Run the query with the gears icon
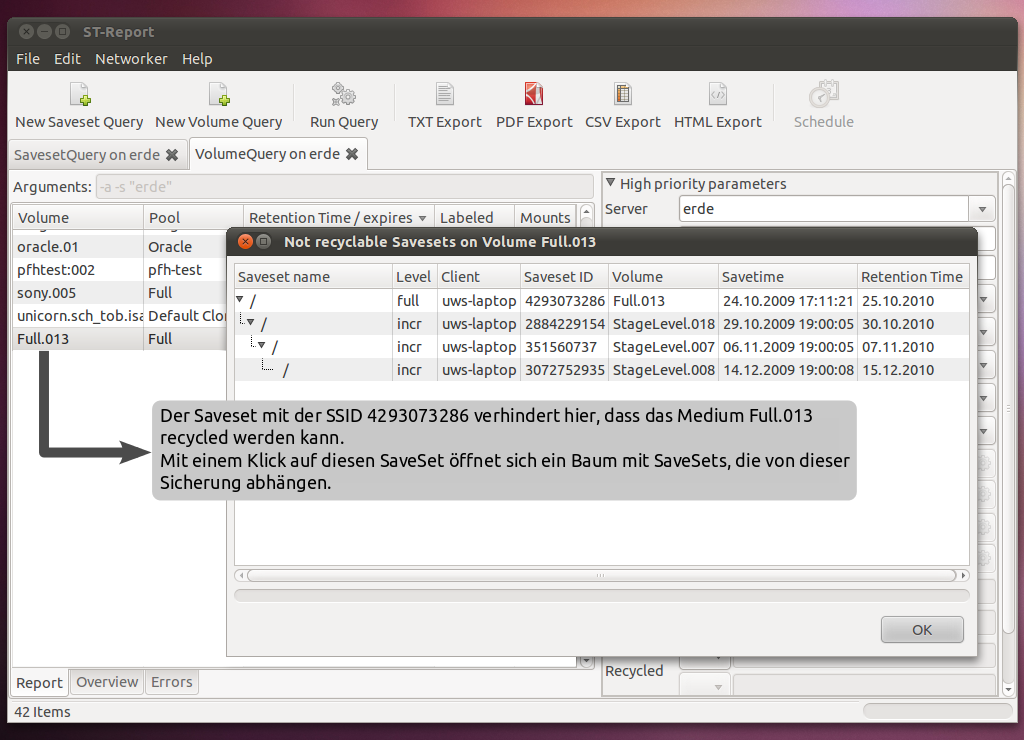The width and height of the screenshot is (1024, 740). coord(344,95)
